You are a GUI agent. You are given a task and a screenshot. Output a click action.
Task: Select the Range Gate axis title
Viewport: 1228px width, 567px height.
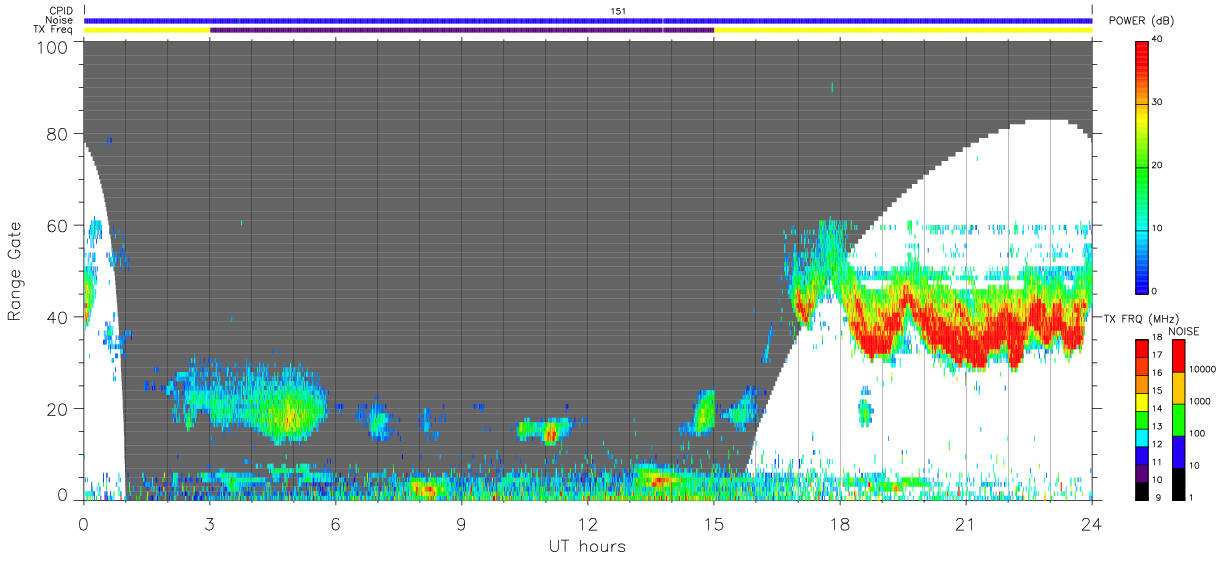[15, 270]
